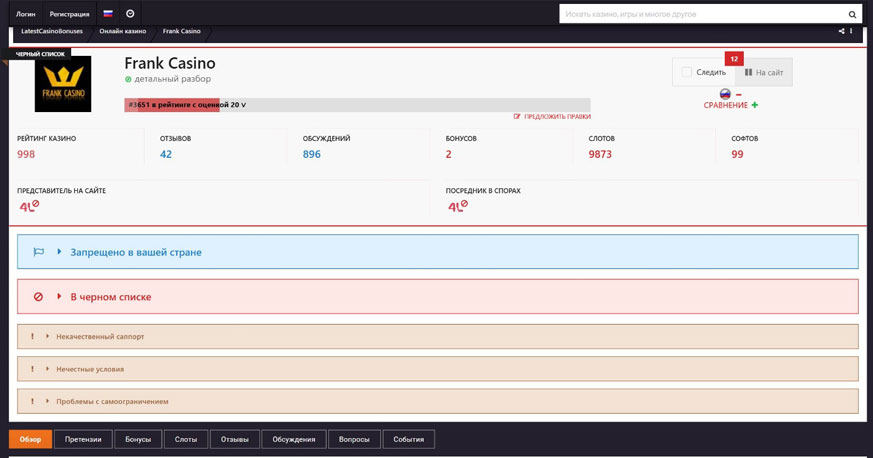This screenshot has width=873, height=458.
Task: Open the clock icon in the top bar
Action: tap(130, 14)
